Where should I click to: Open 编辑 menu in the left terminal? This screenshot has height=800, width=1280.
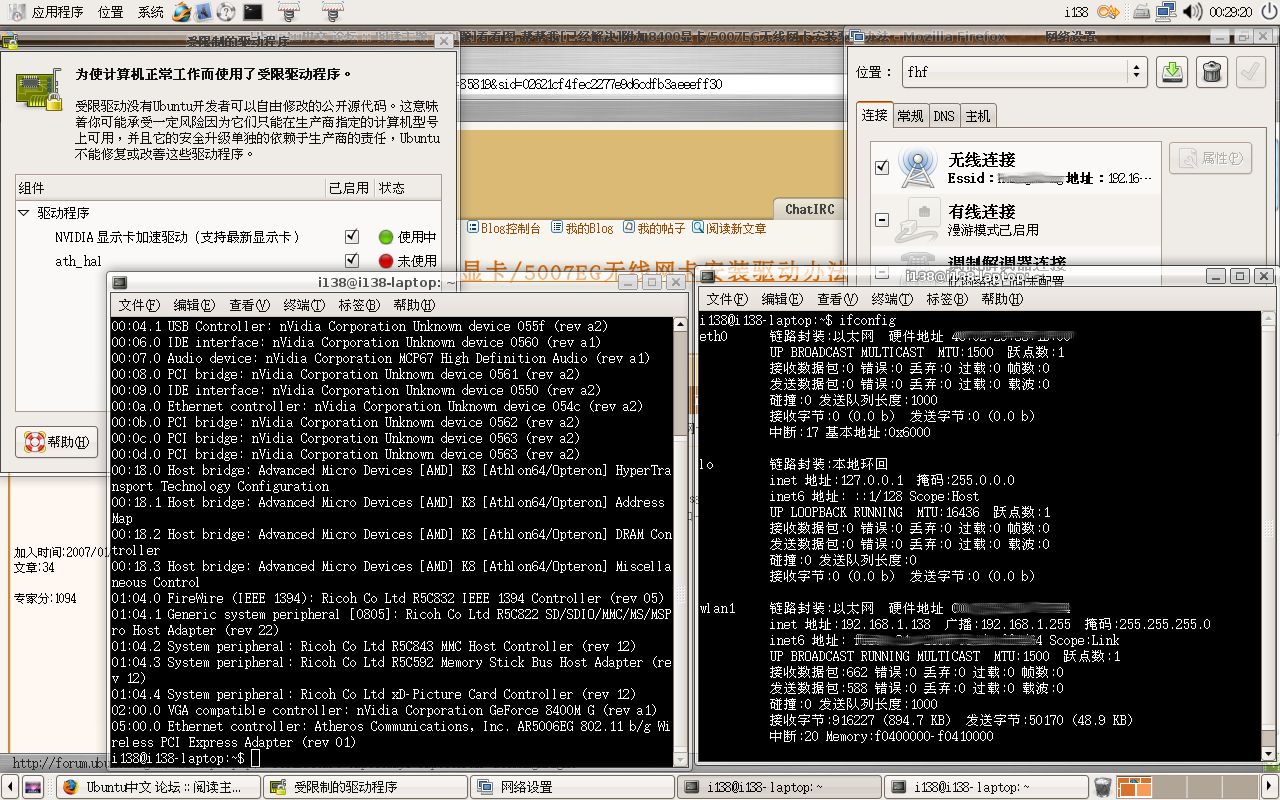194,305
